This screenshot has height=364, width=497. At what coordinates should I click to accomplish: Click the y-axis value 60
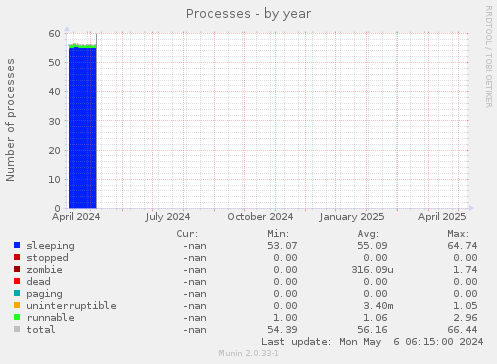click(x=54, y=33)
